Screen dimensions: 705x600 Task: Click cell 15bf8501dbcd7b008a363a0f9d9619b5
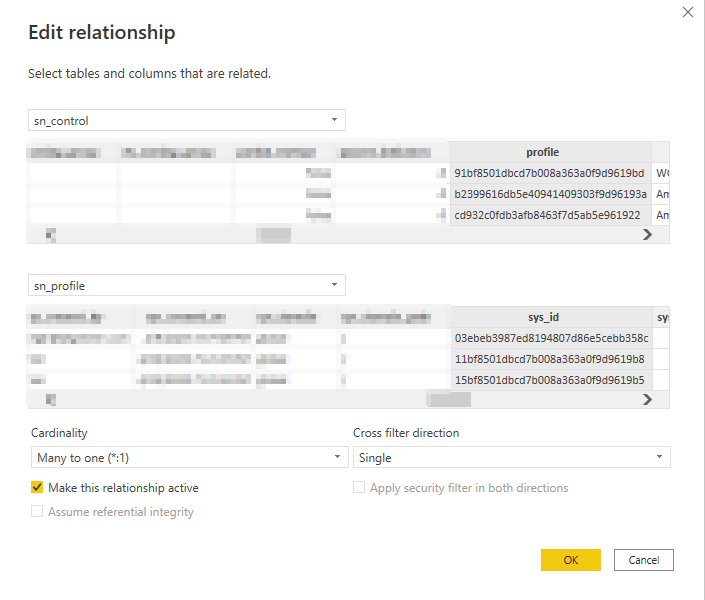pyautogui.click(x=551, y=380)
